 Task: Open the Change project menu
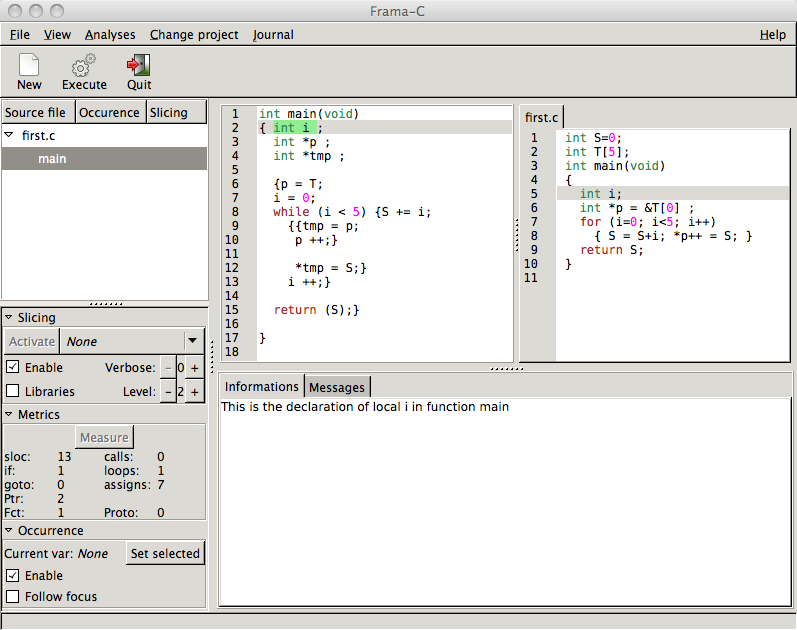pyautogui.click(x=194, y=35)
